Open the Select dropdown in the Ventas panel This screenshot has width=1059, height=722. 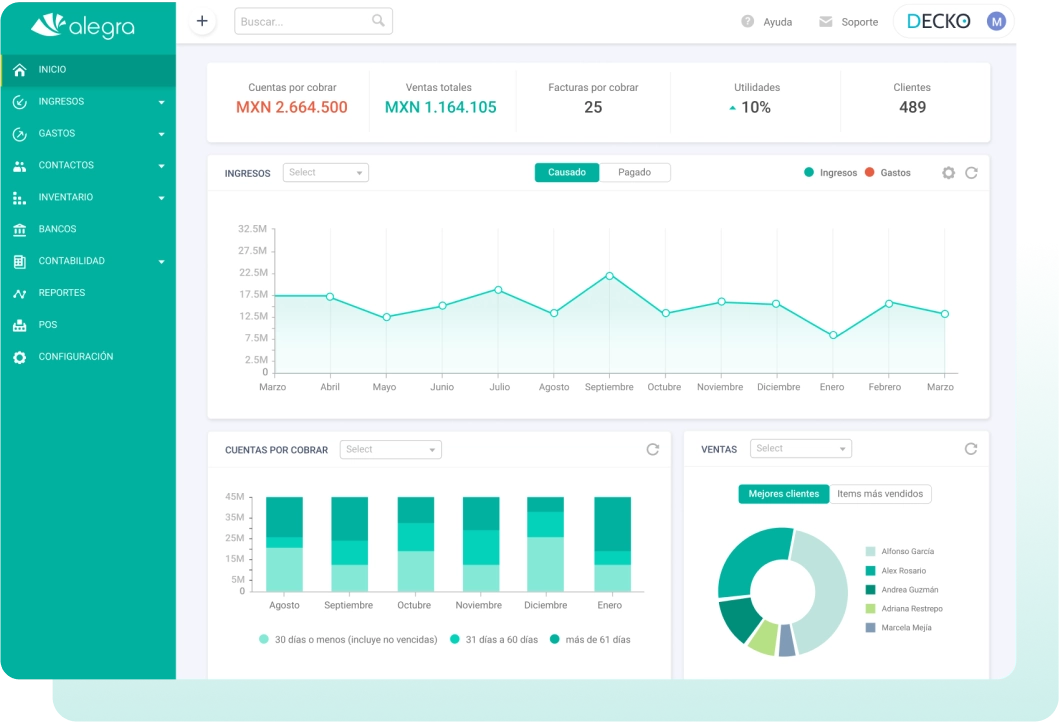click(800, 448)
